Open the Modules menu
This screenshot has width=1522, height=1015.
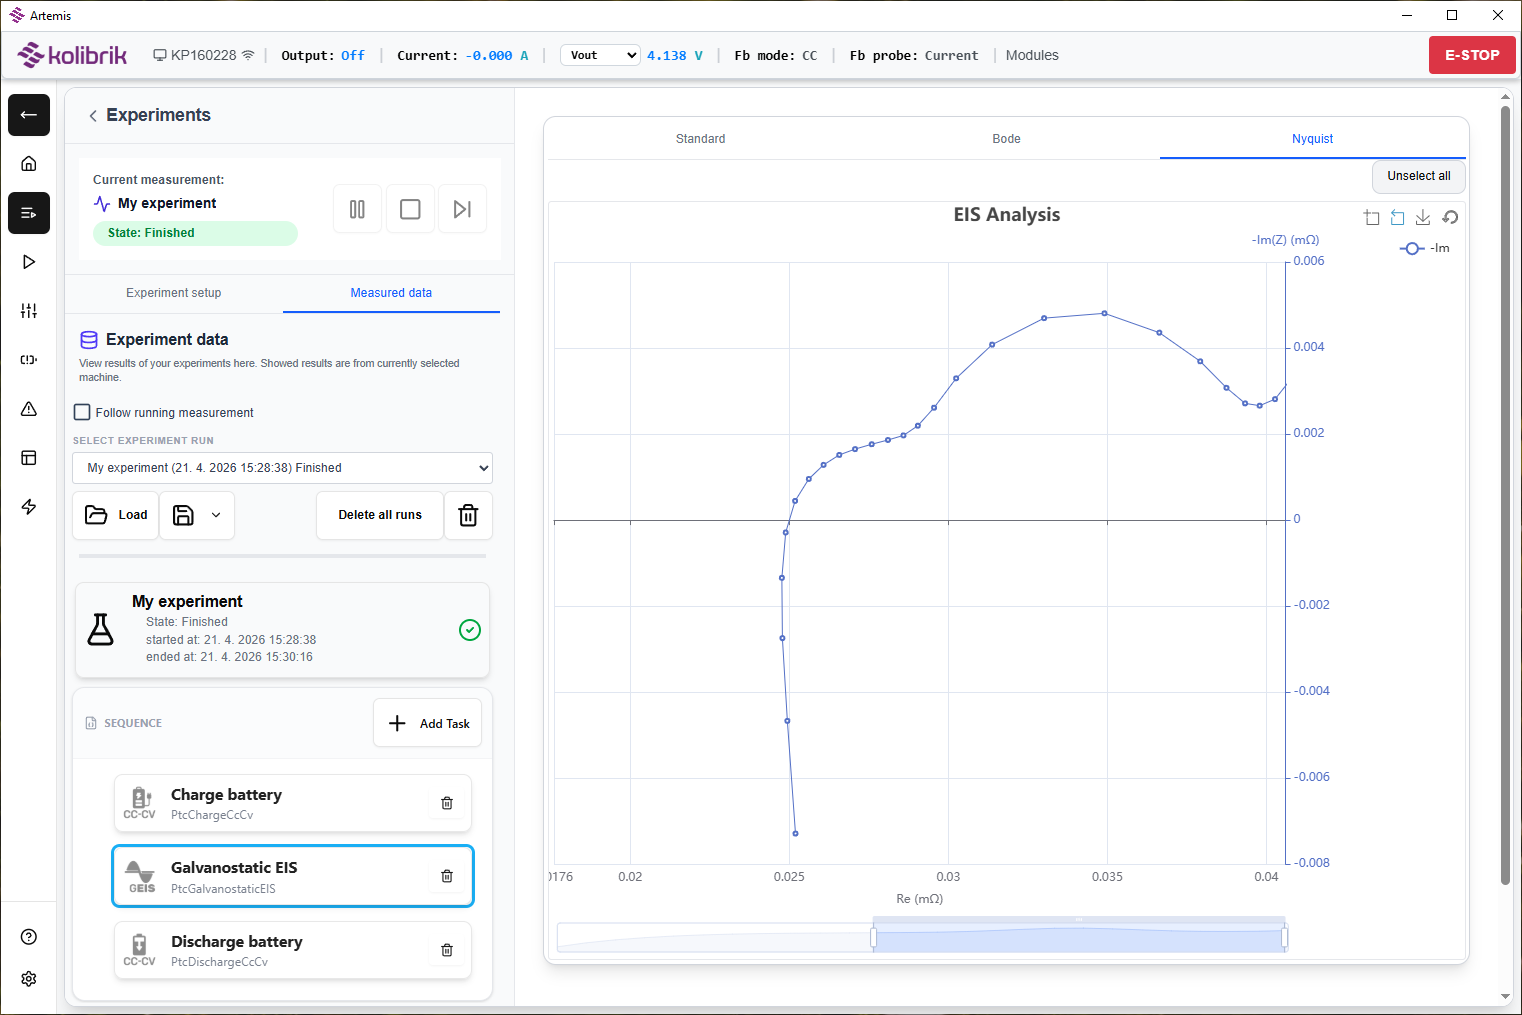click(1032, 55)
